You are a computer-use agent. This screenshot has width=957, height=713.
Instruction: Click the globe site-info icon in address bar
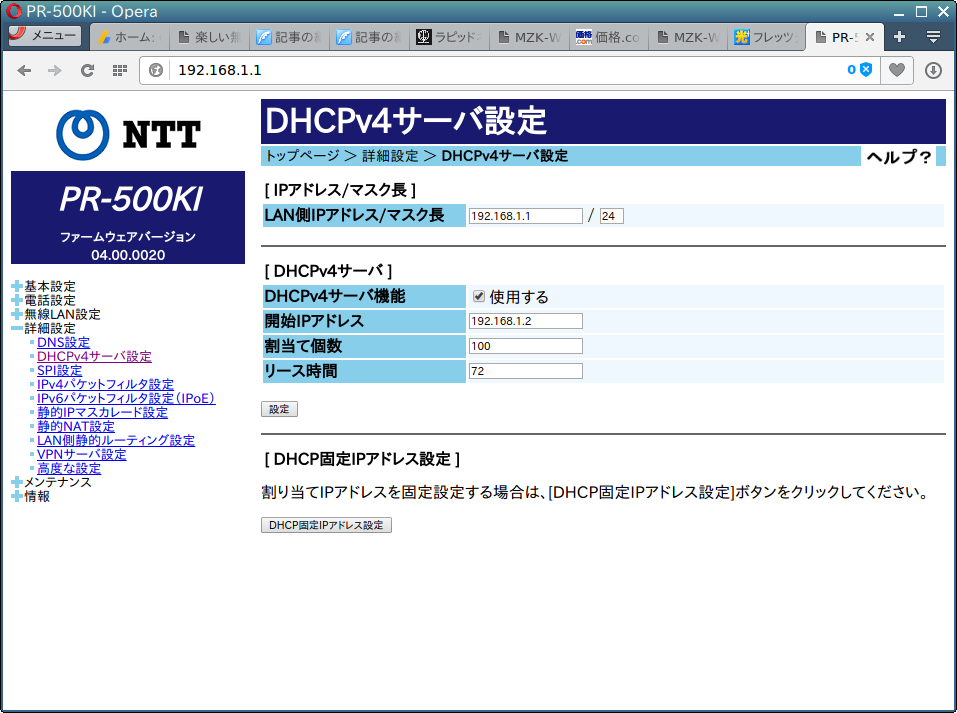156,70
